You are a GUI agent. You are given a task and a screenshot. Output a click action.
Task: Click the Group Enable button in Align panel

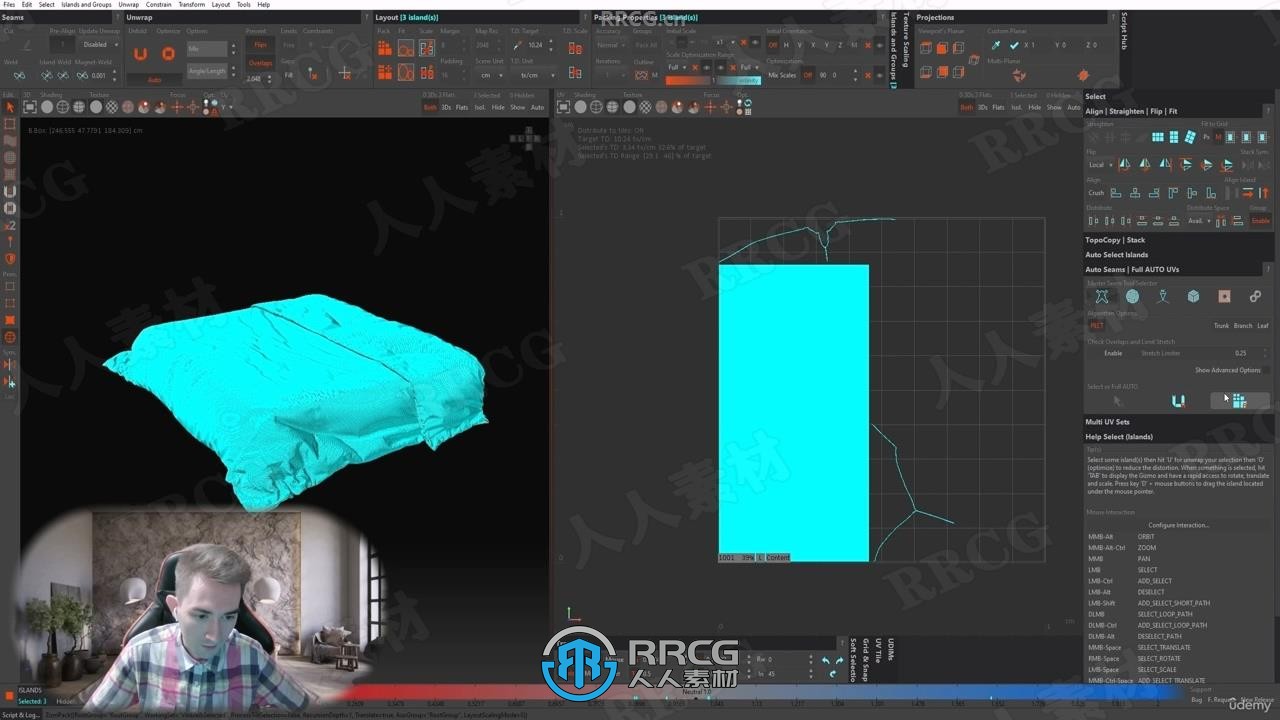pos(1260,221)
